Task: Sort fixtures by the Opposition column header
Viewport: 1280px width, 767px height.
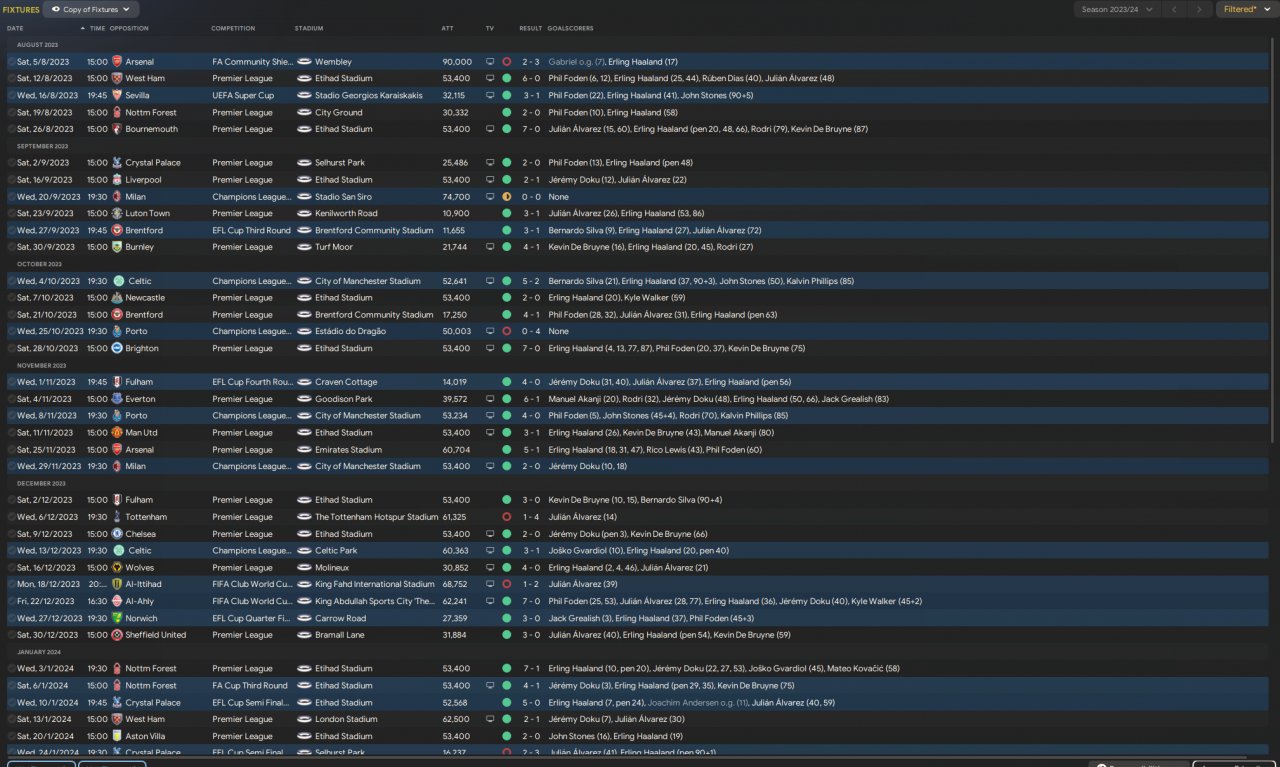Action: [x=129, y=29]
